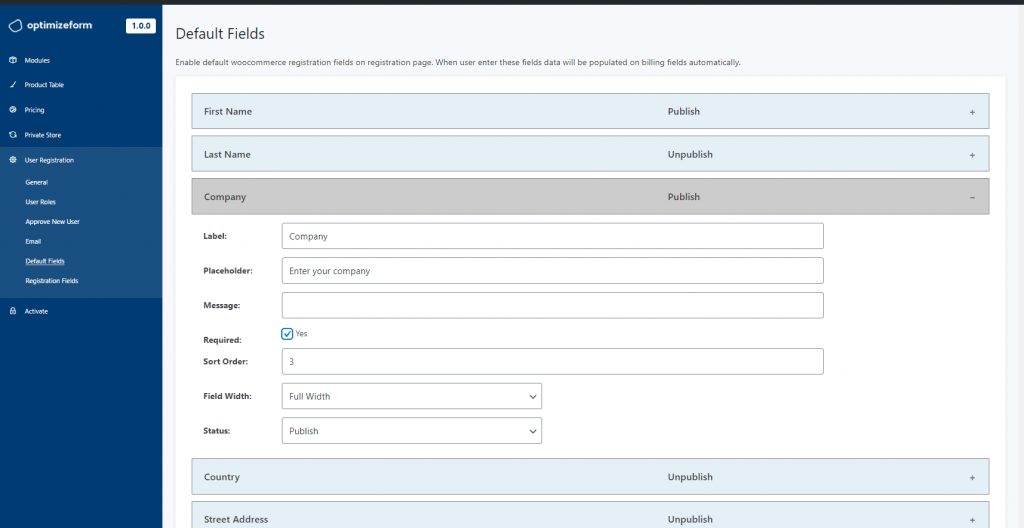
Task: Click the Placeholder text input
Action: [x=552, y=271]
